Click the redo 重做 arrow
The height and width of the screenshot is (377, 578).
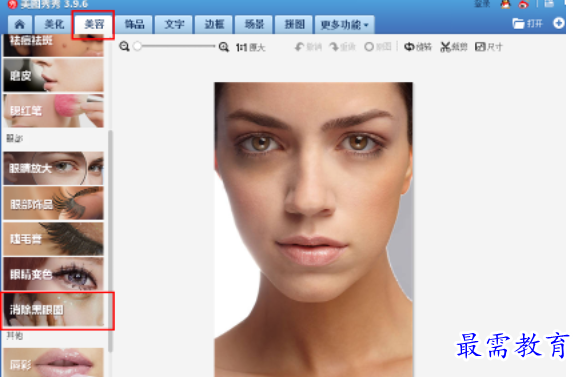(x=342, y=47)
